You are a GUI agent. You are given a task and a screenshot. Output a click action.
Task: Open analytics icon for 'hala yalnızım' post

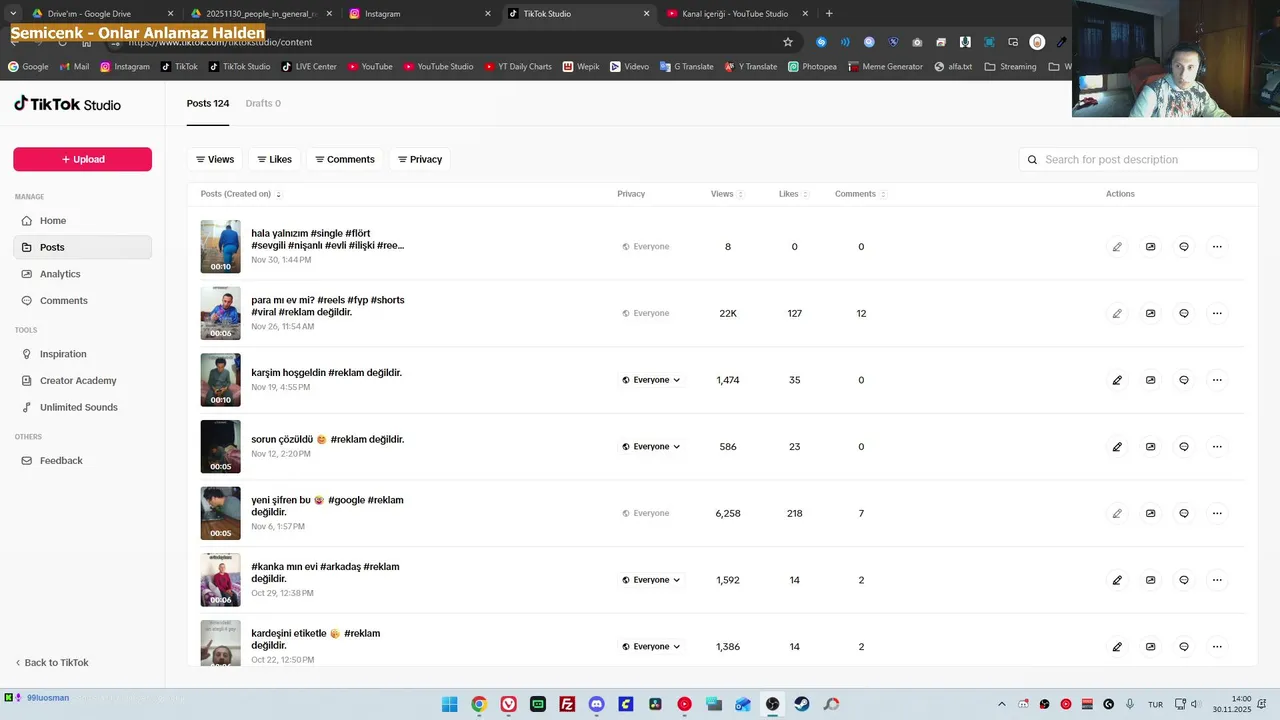click(1150, 247)
